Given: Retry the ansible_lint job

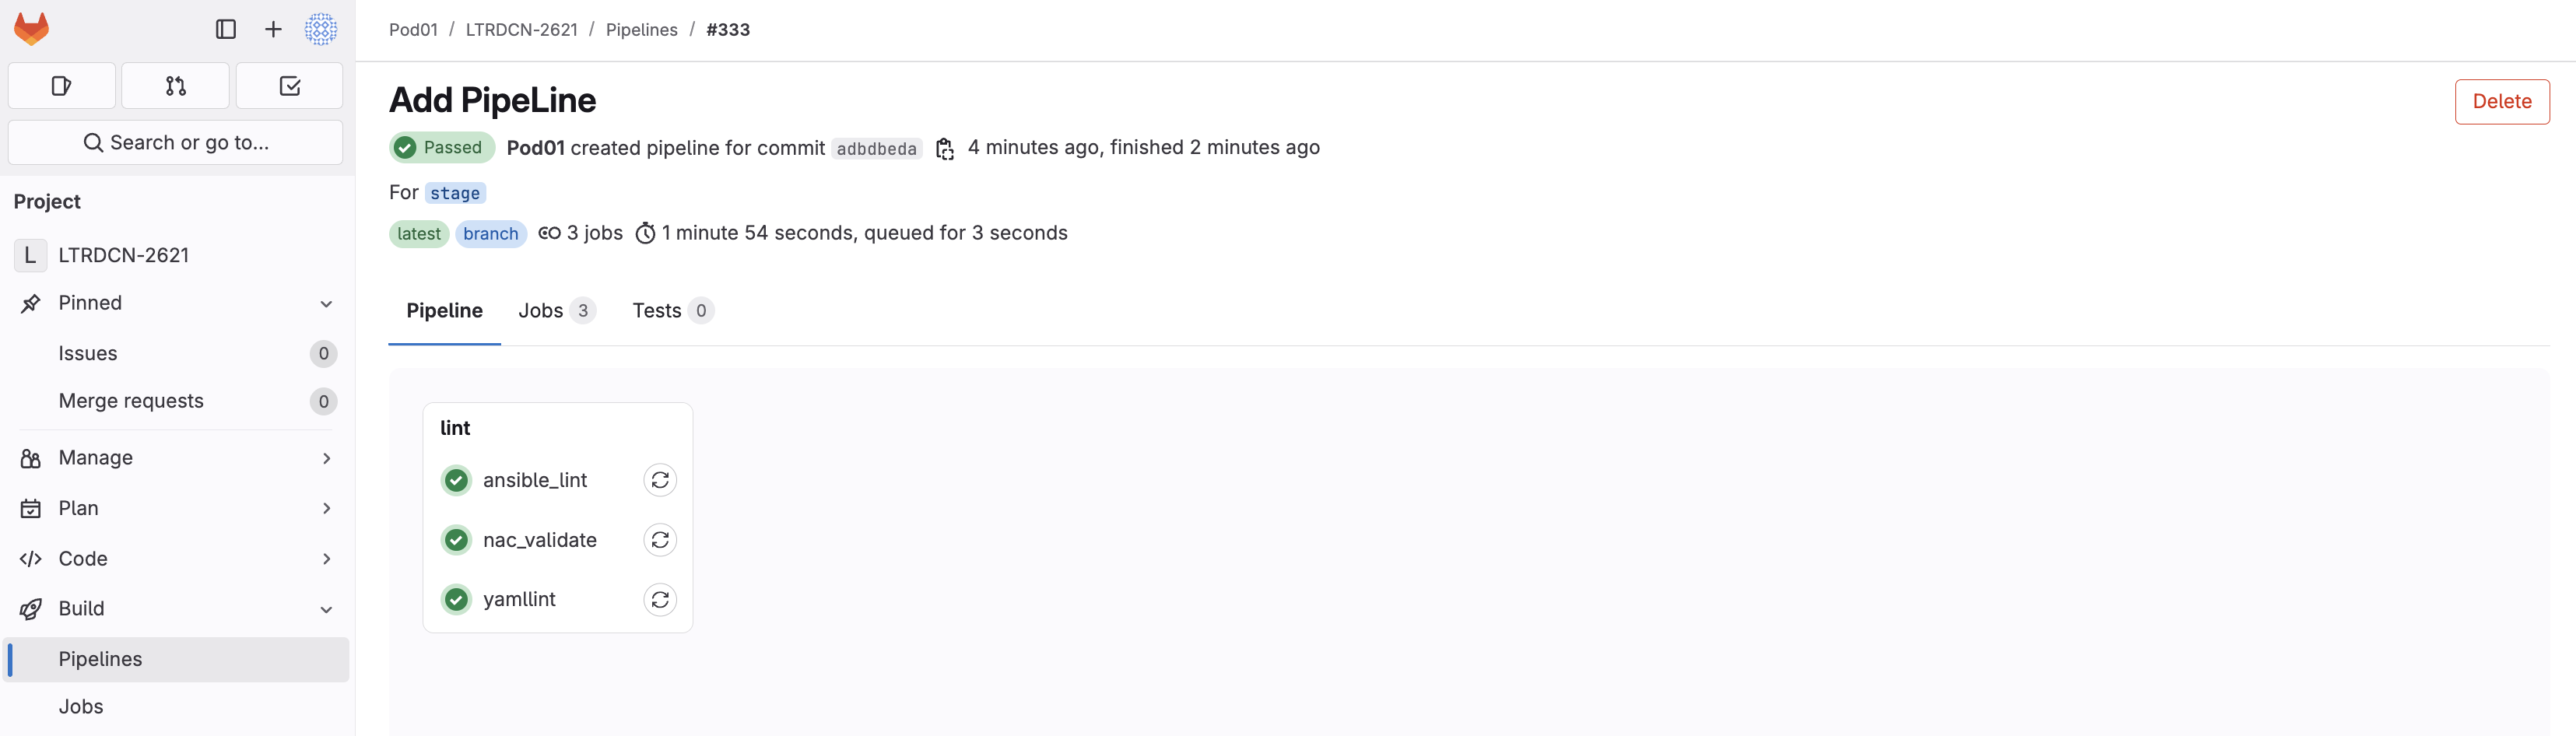Looking at the screenshot, I should tap(660, 481).
